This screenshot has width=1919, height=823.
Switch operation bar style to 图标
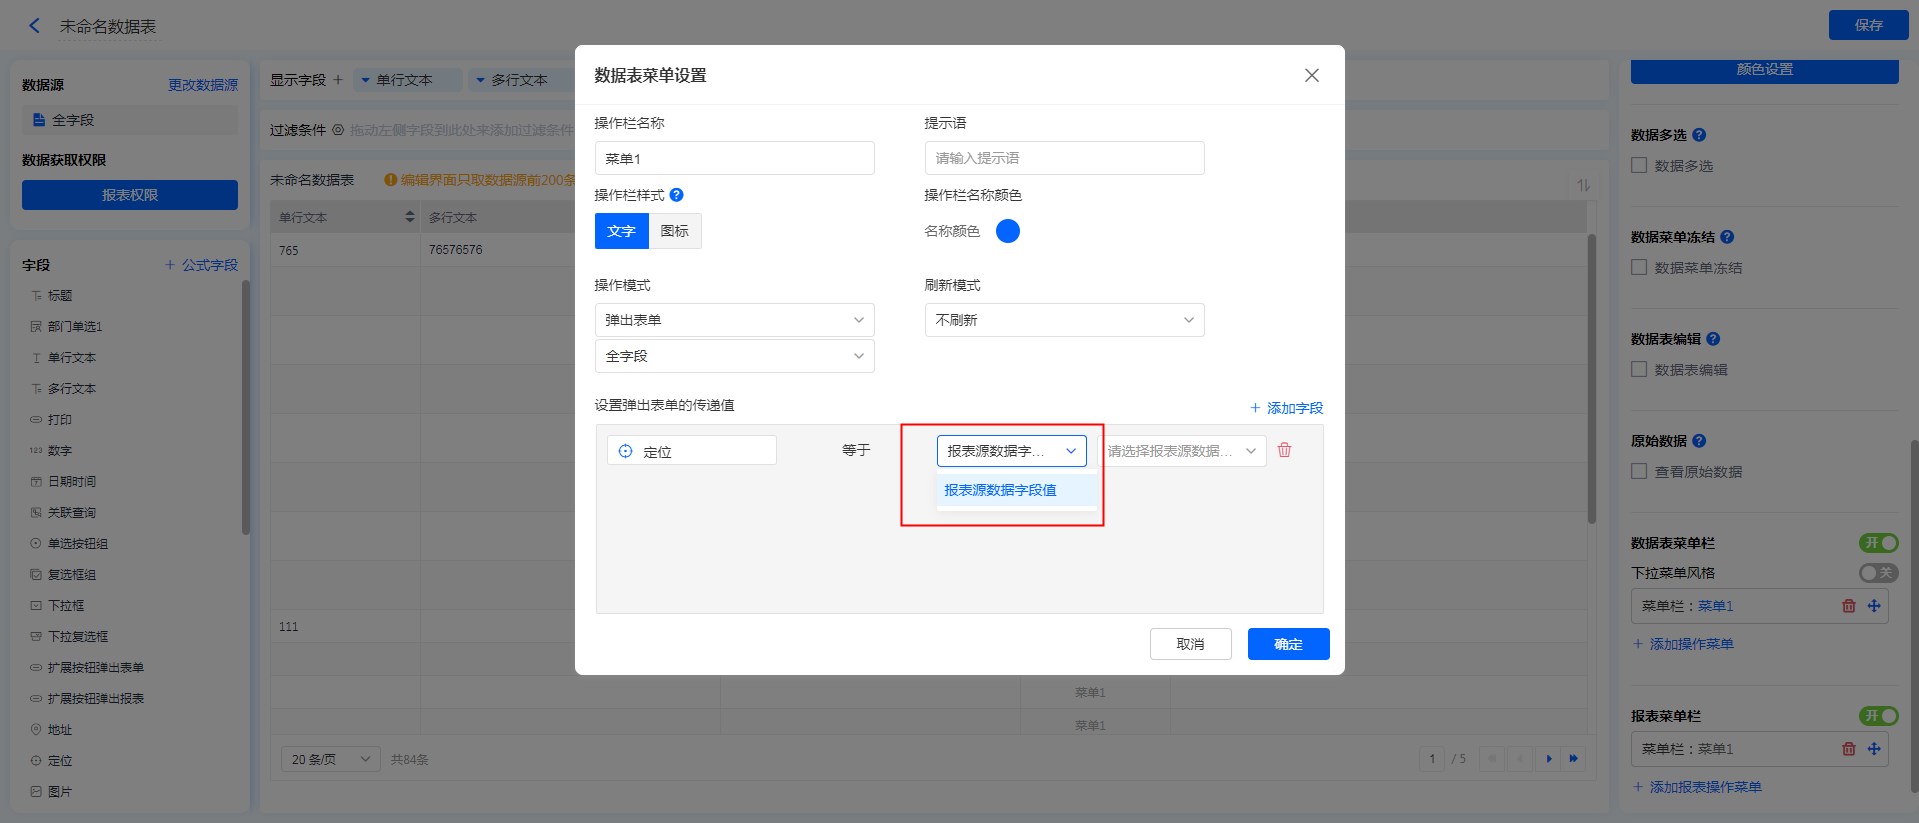(x=675, y=231)
